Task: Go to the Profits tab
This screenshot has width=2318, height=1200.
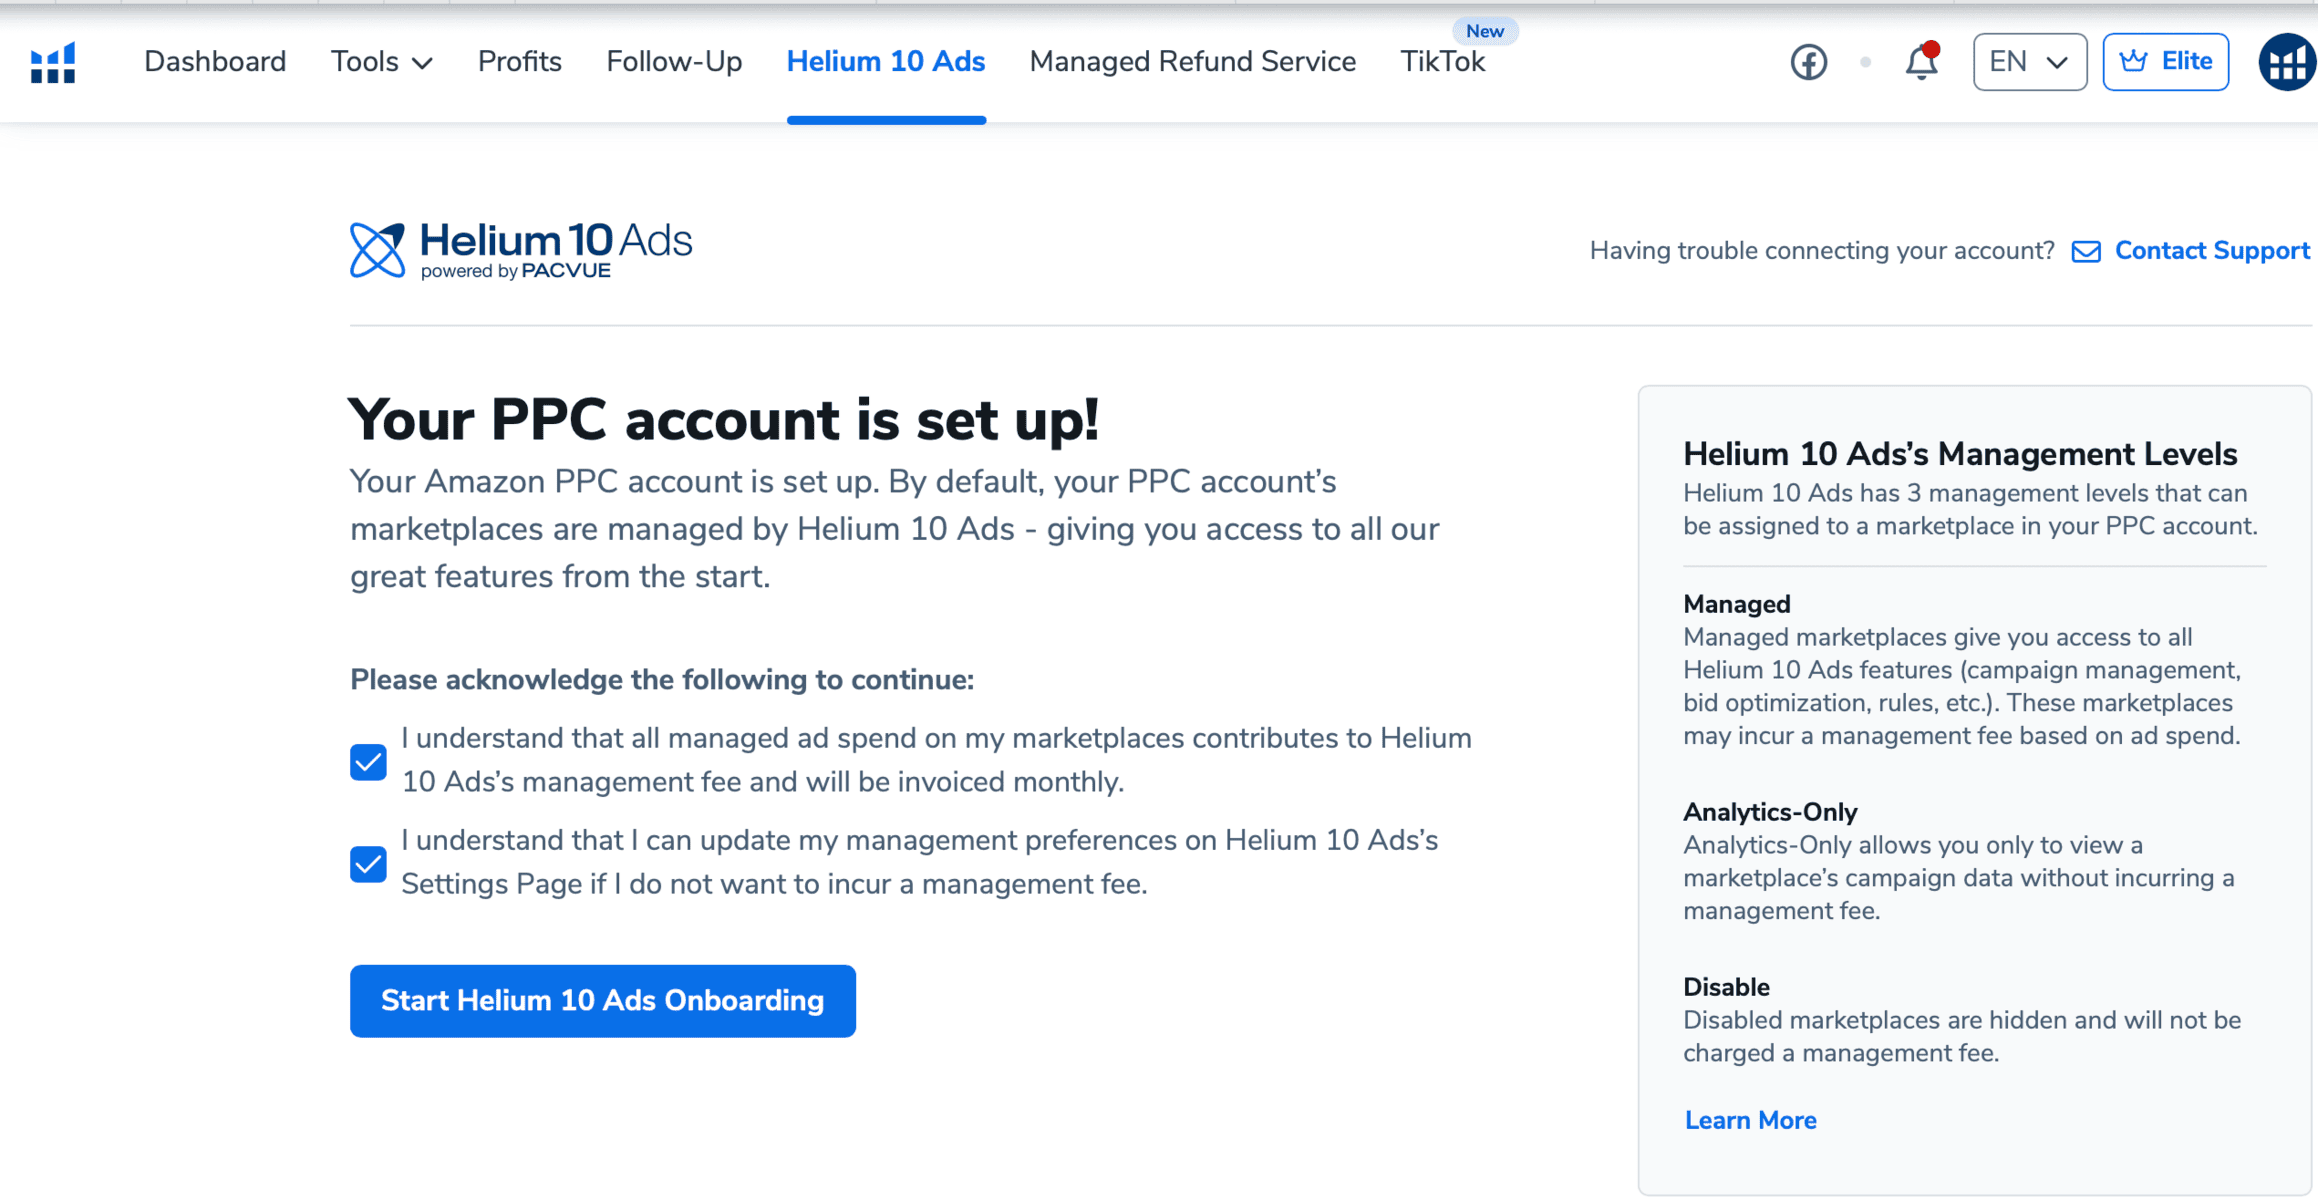Action: (519, 62)
